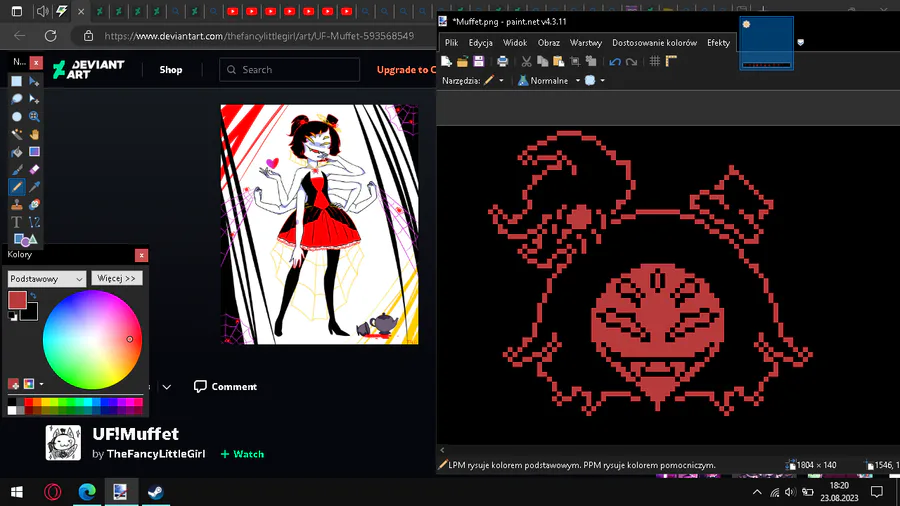
Task: Show hidden system tray icons
Action: coord(757,492)
